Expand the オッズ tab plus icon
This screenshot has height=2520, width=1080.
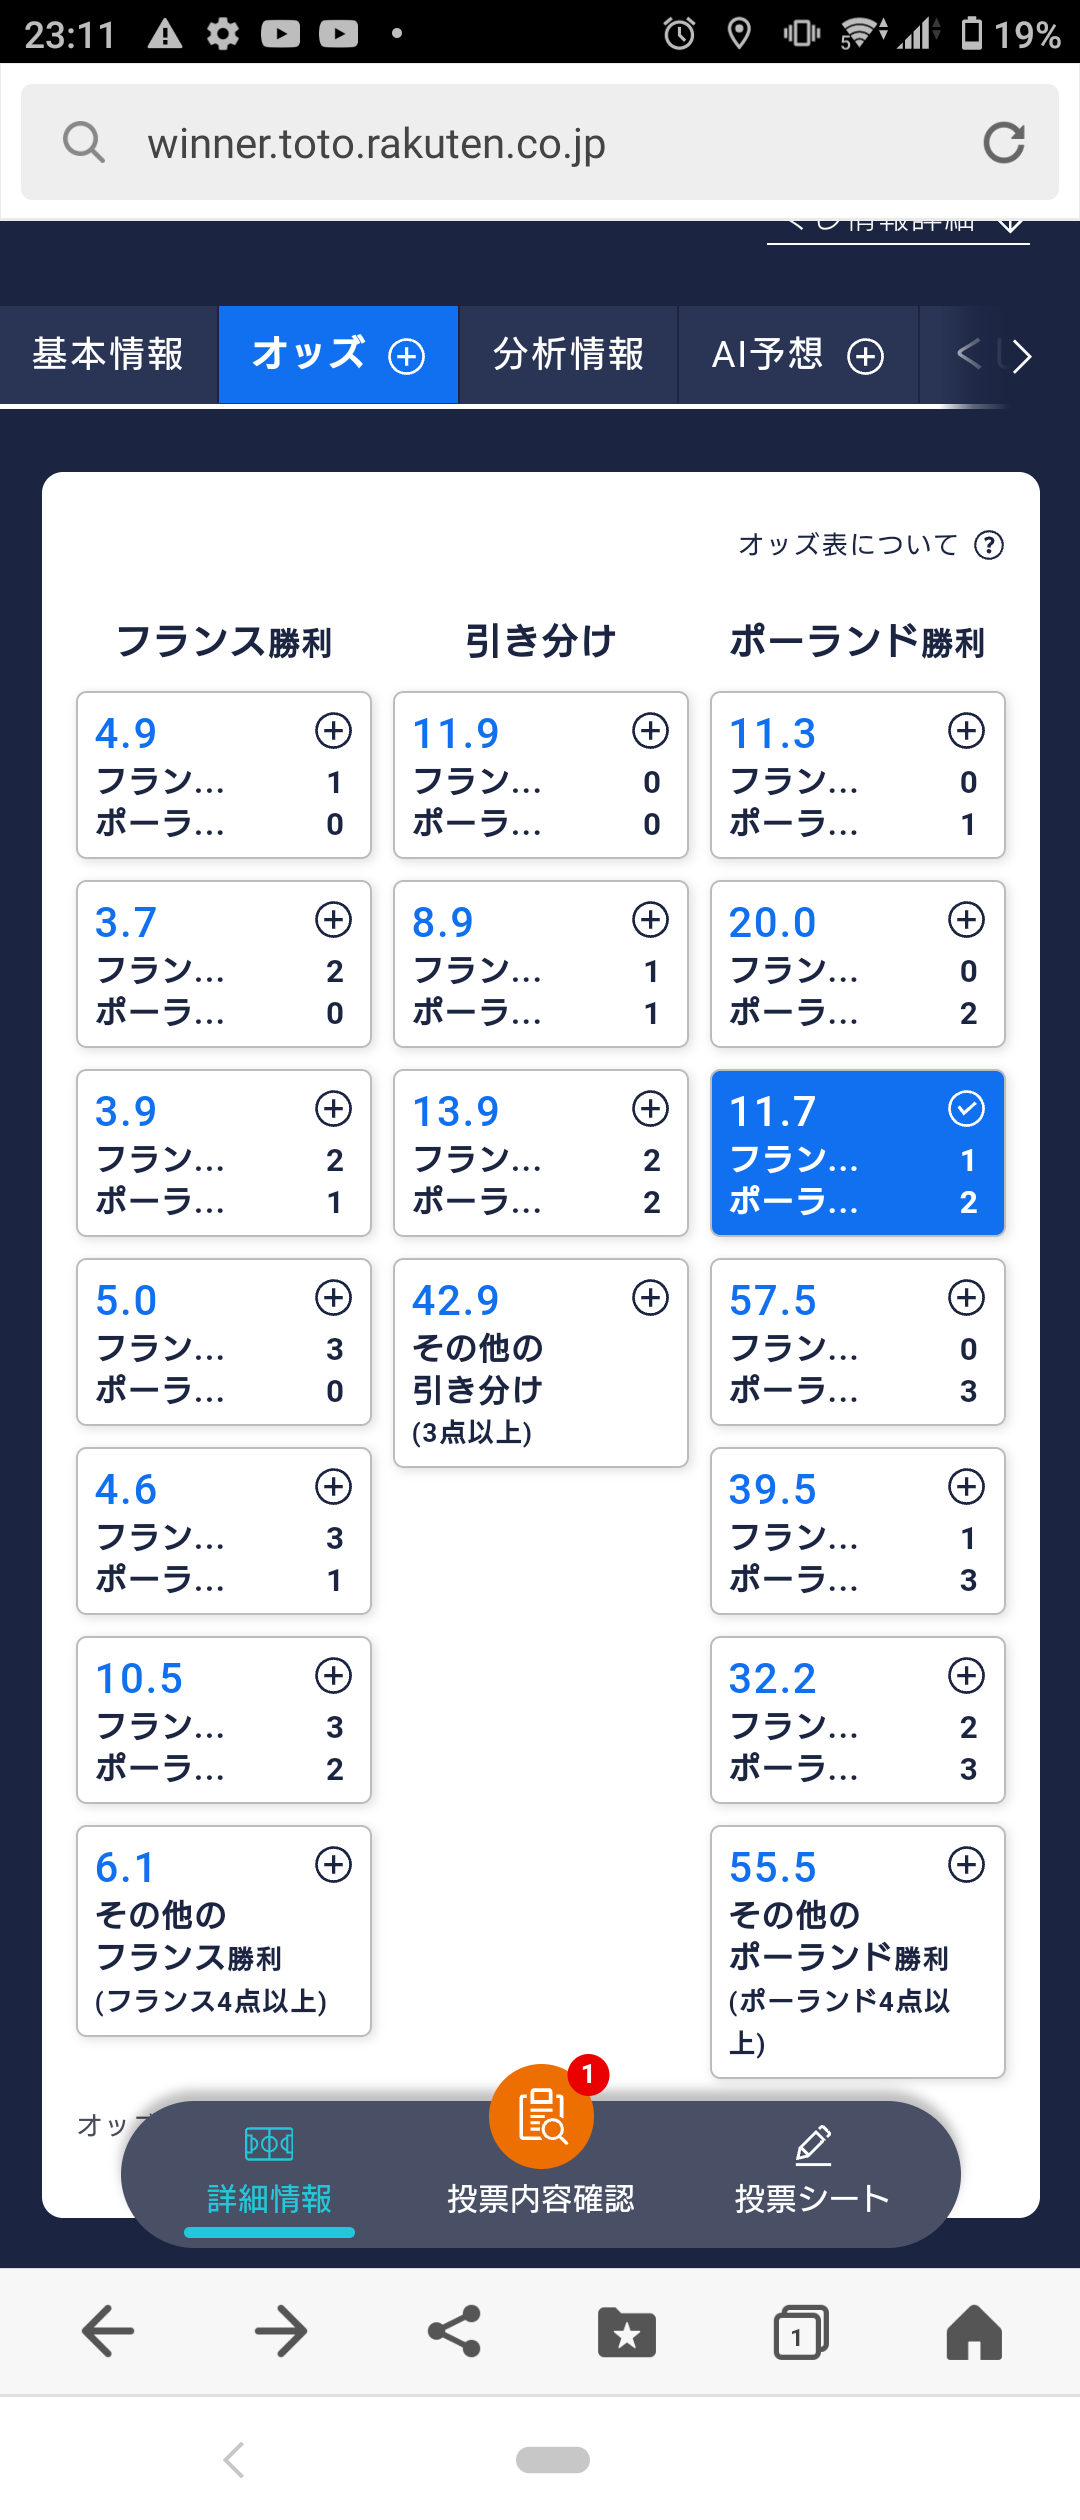pyautogui.click(x=406, y=356)
